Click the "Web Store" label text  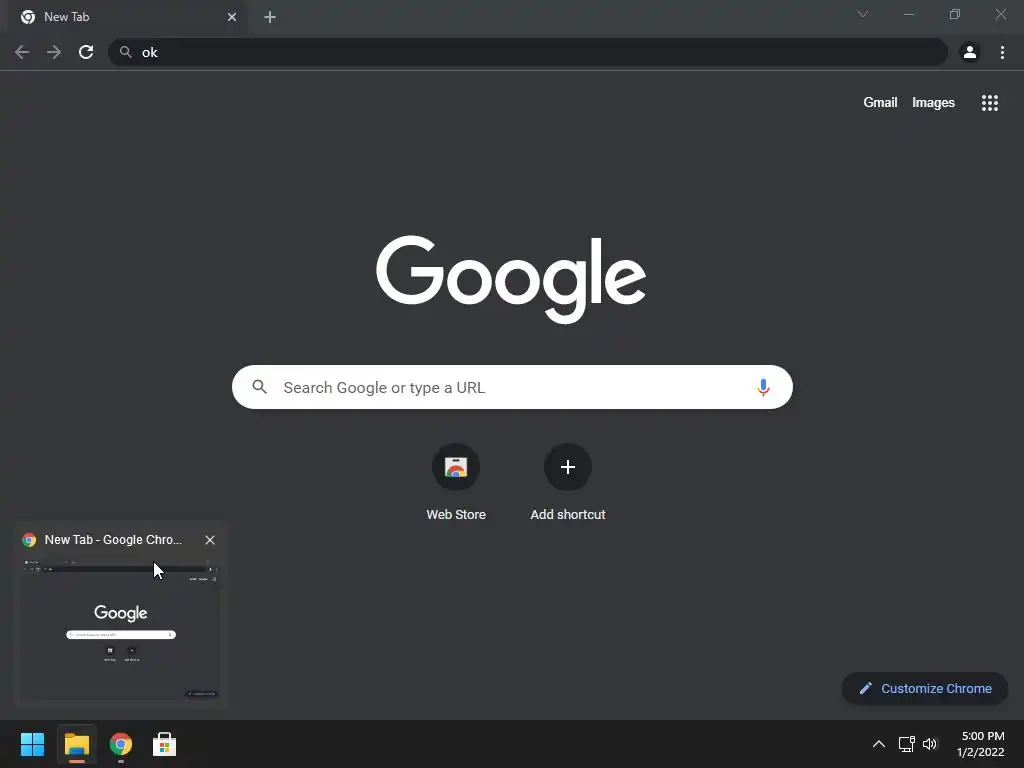pyautogui.click(x=456, y=515)
